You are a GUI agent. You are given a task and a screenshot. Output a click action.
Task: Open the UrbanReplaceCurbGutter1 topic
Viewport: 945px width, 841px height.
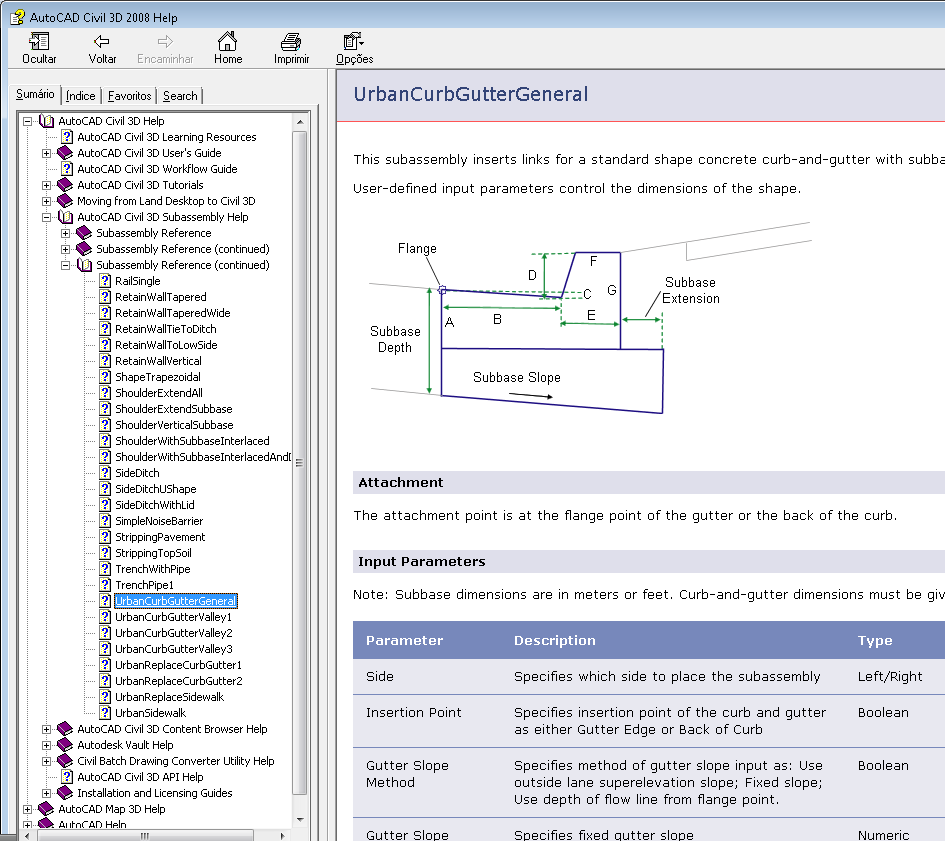[178, 664]
